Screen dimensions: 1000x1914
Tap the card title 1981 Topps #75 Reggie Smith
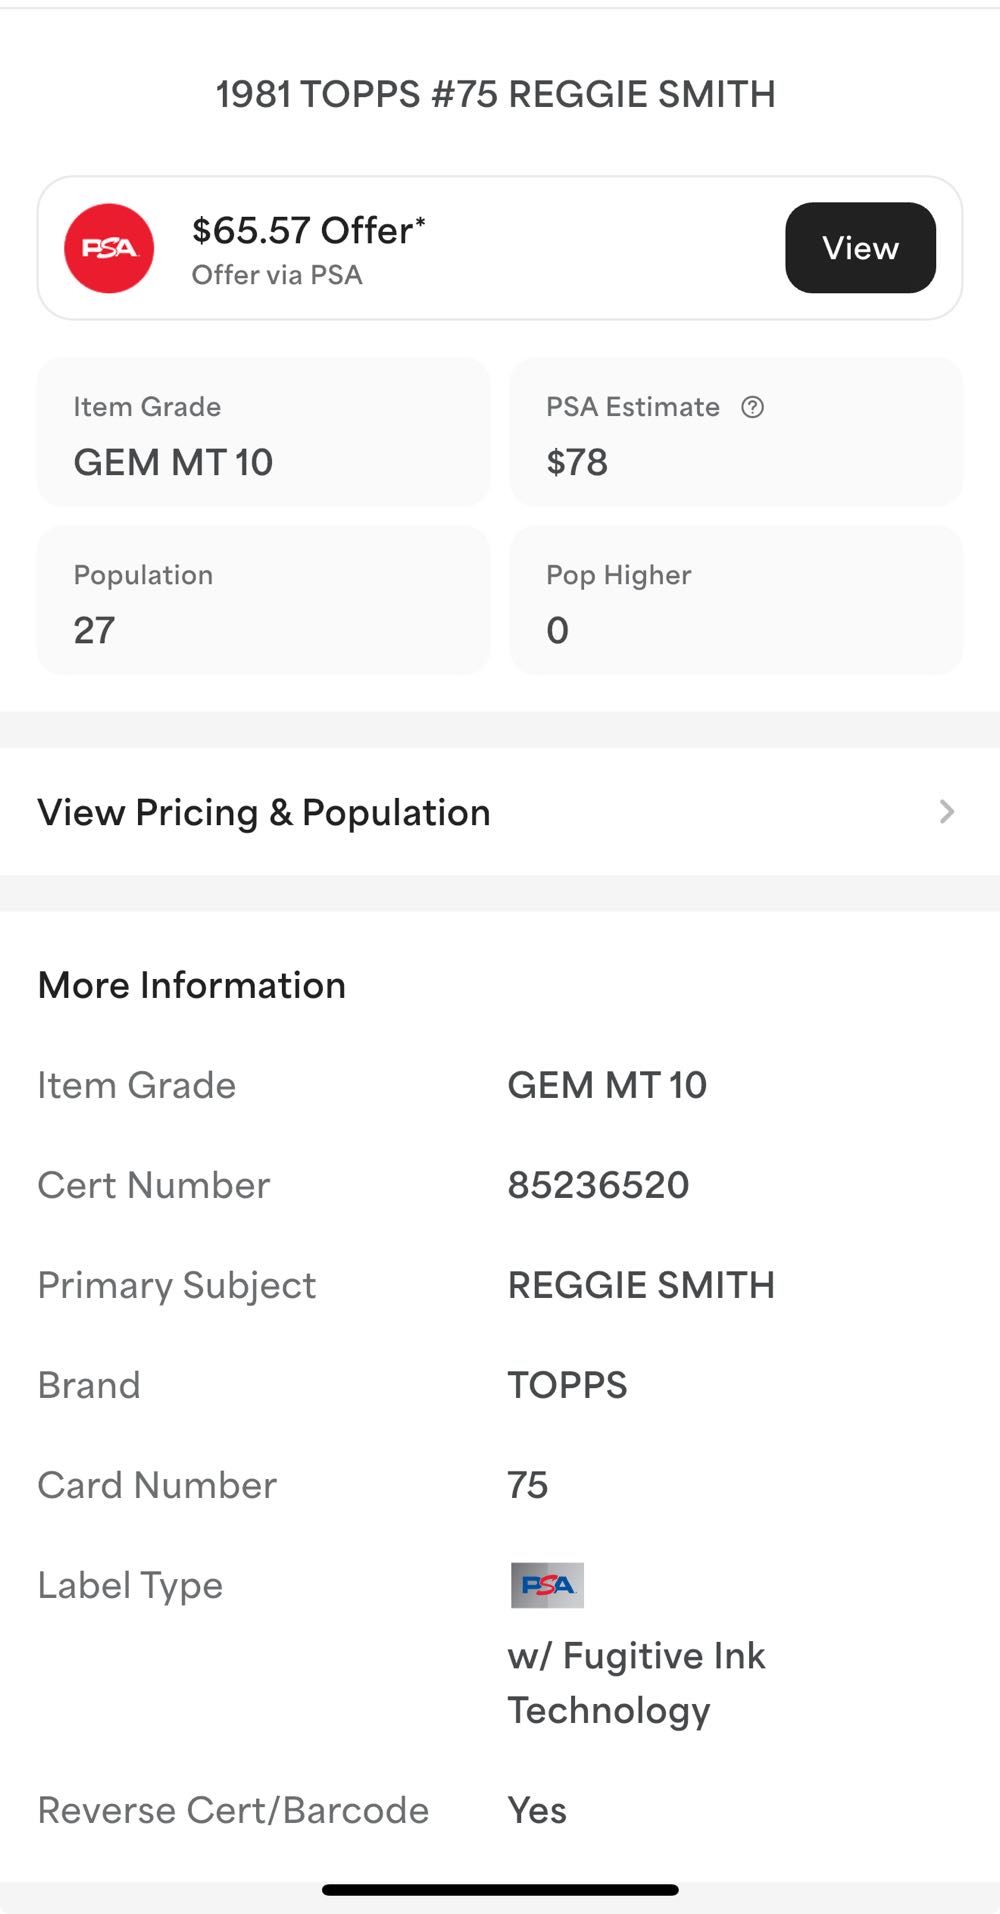point(496,94)
